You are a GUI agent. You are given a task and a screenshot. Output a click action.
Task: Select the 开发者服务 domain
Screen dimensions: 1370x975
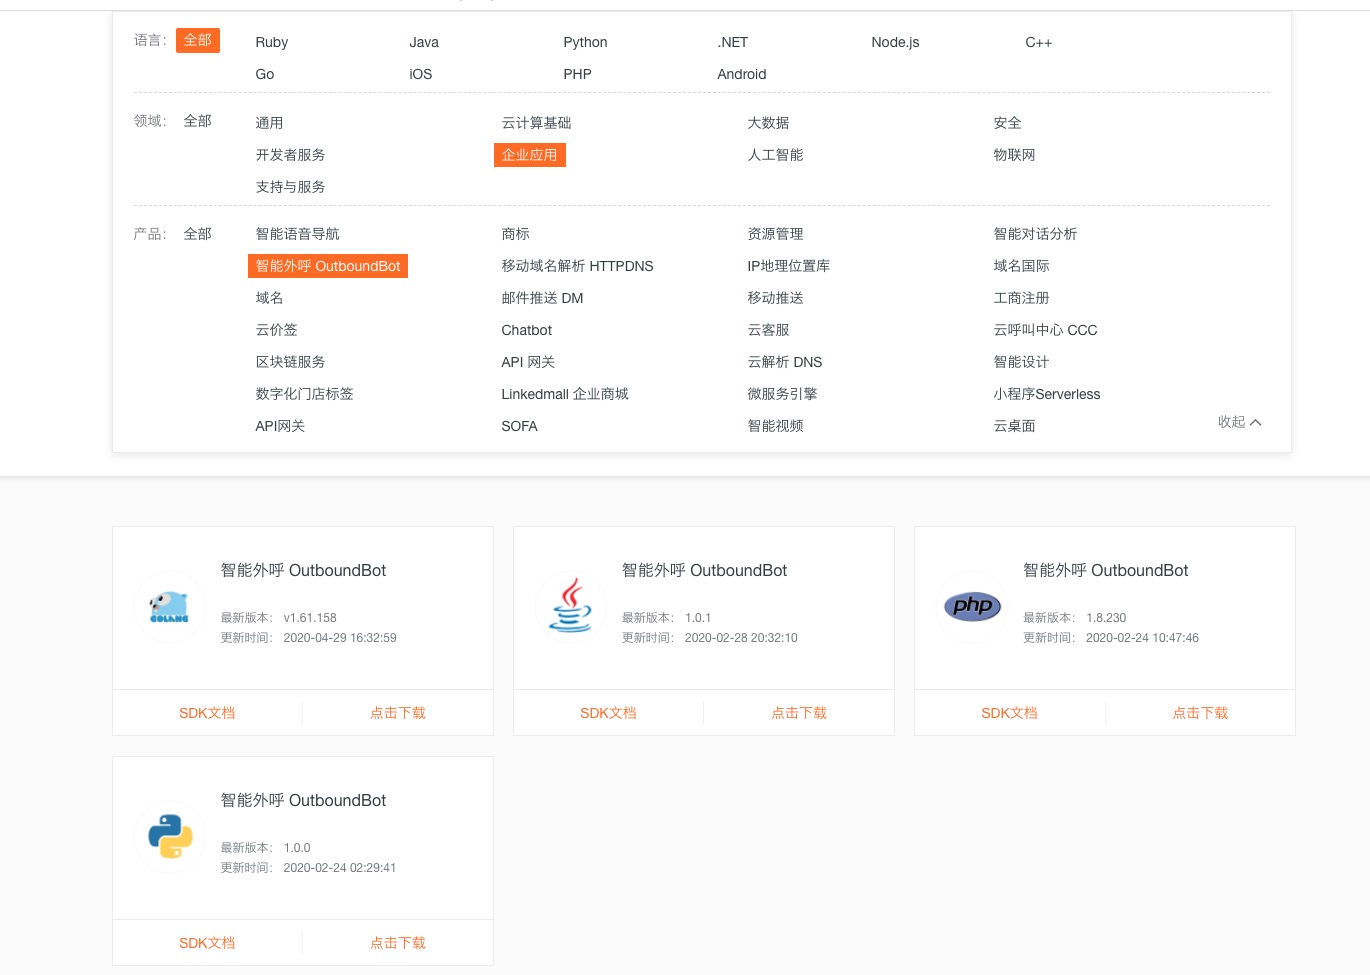290,155
